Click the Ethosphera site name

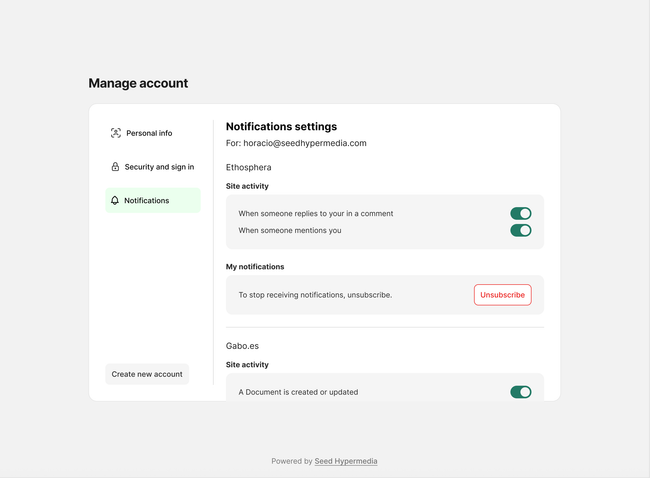pyautogui.click(x=248, y=167)
